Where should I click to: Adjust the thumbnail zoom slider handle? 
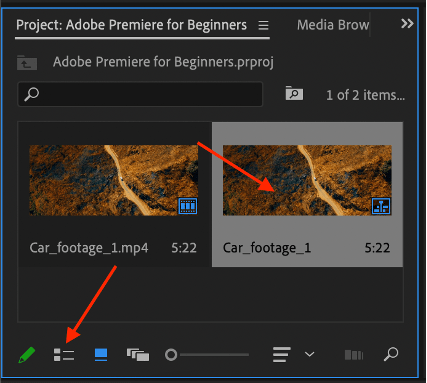[x=171, y=355]
